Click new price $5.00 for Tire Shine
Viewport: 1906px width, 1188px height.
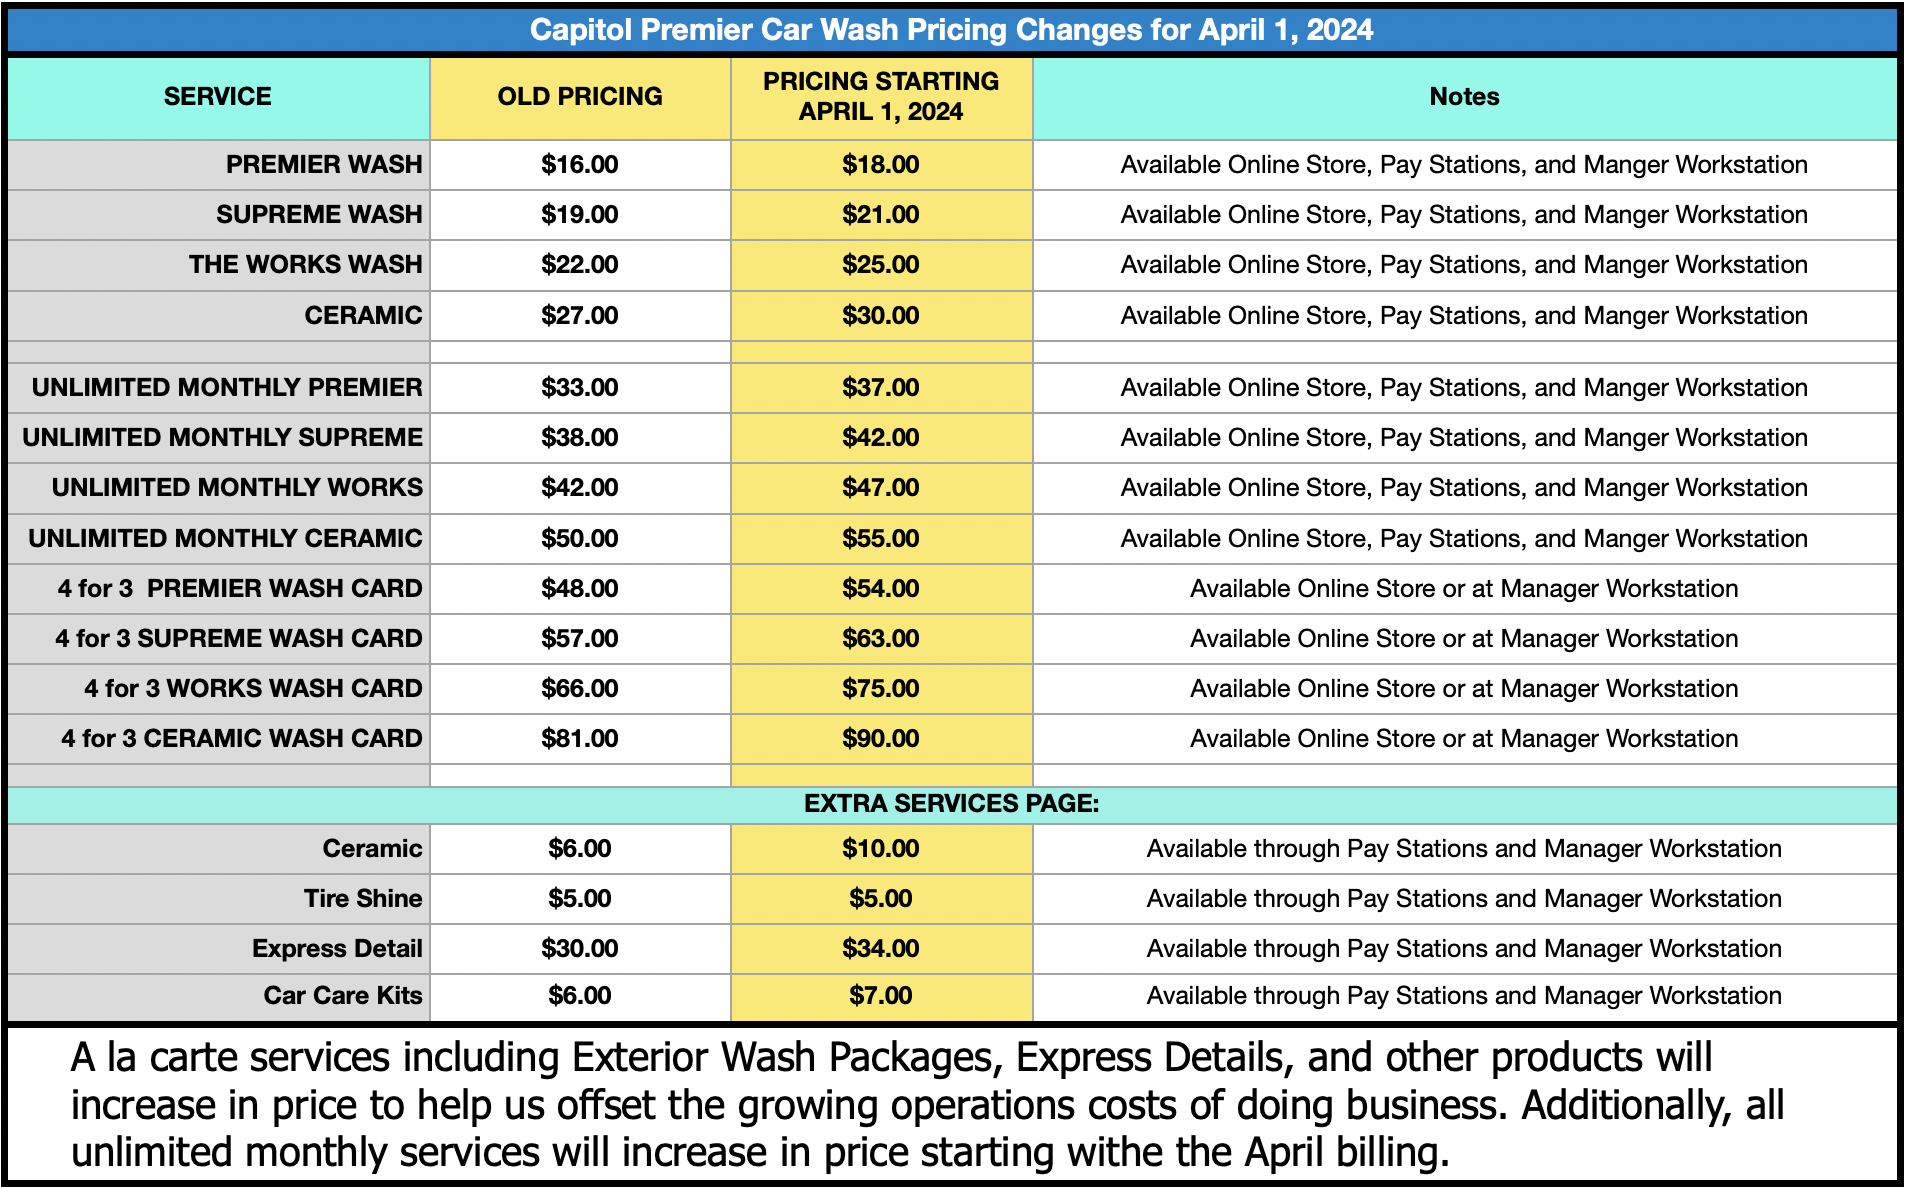881,899
